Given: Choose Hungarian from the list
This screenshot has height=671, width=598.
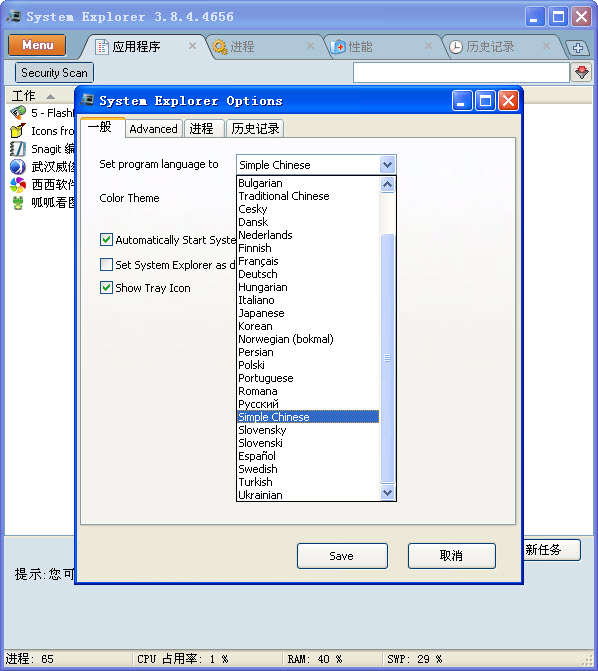Looking at the screenshot, I should [308, 287].
